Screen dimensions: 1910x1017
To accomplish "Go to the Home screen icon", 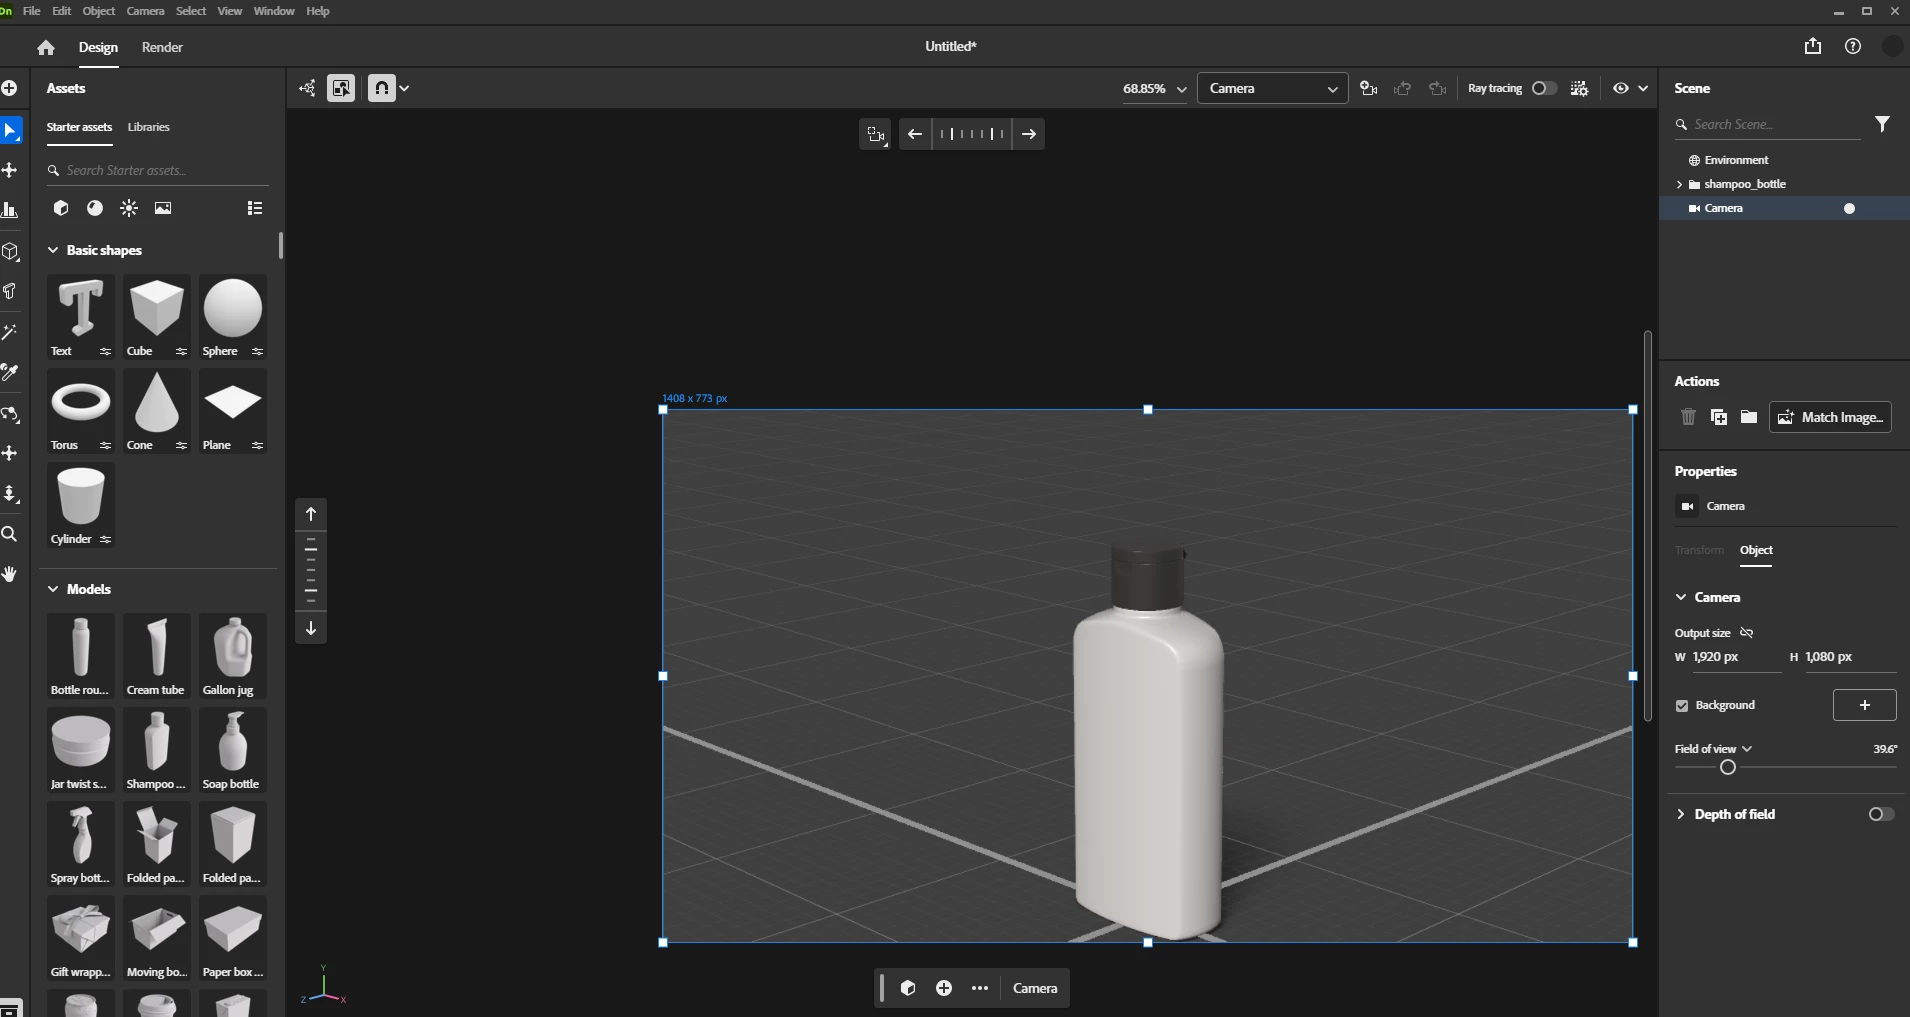I will [45, 47].
